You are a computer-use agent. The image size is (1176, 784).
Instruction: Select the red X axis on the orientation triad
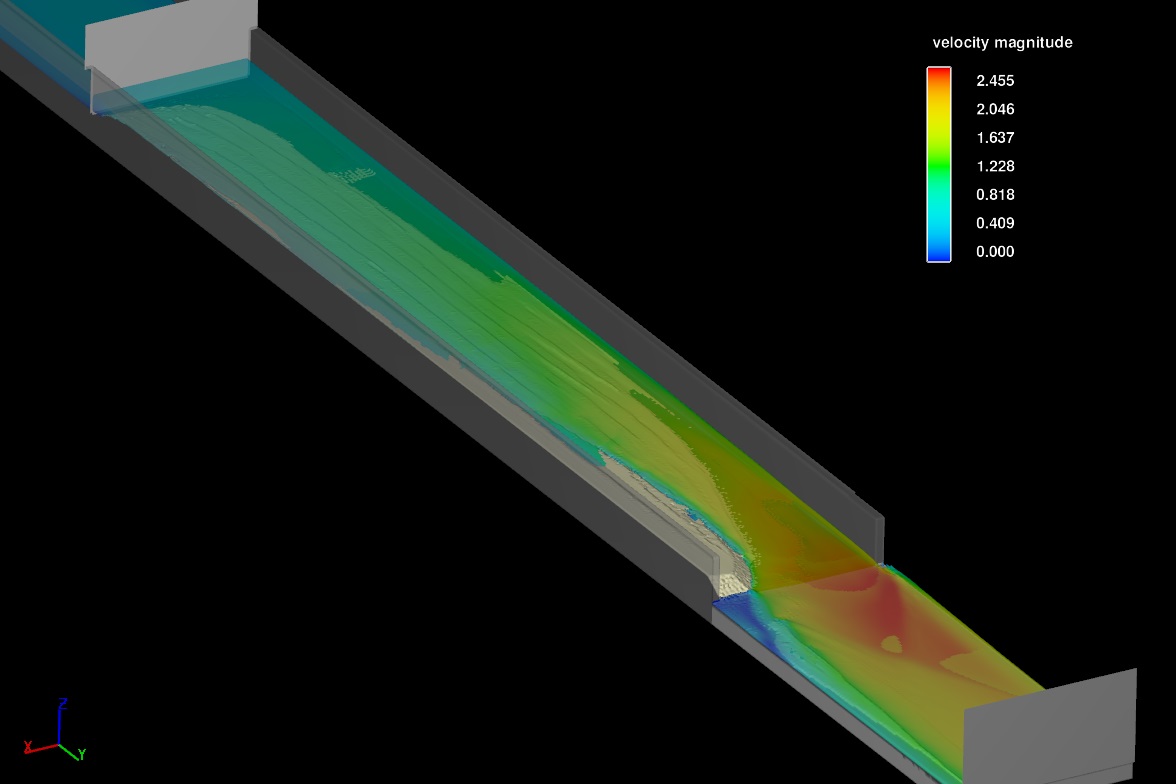(40, 746)
